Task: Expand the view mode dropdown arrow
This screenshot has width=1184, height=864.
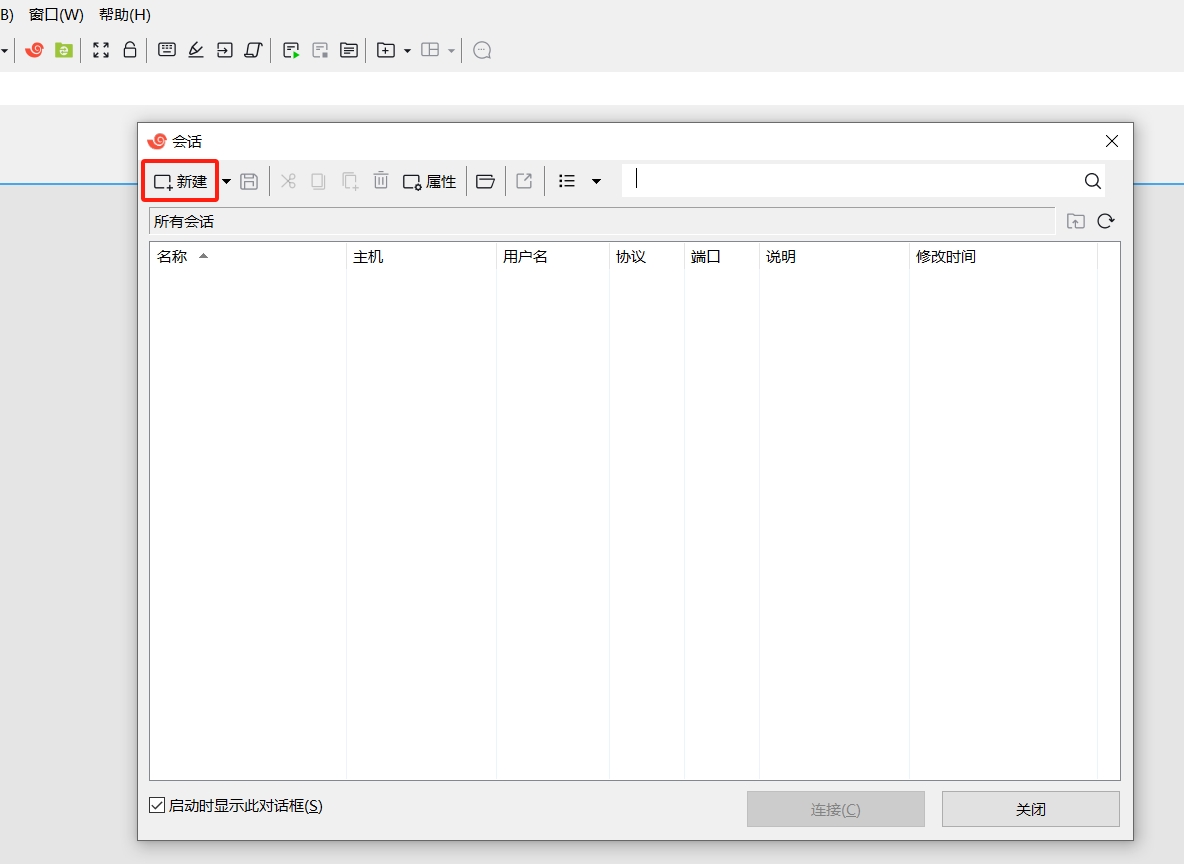Action: click(597, 181)
